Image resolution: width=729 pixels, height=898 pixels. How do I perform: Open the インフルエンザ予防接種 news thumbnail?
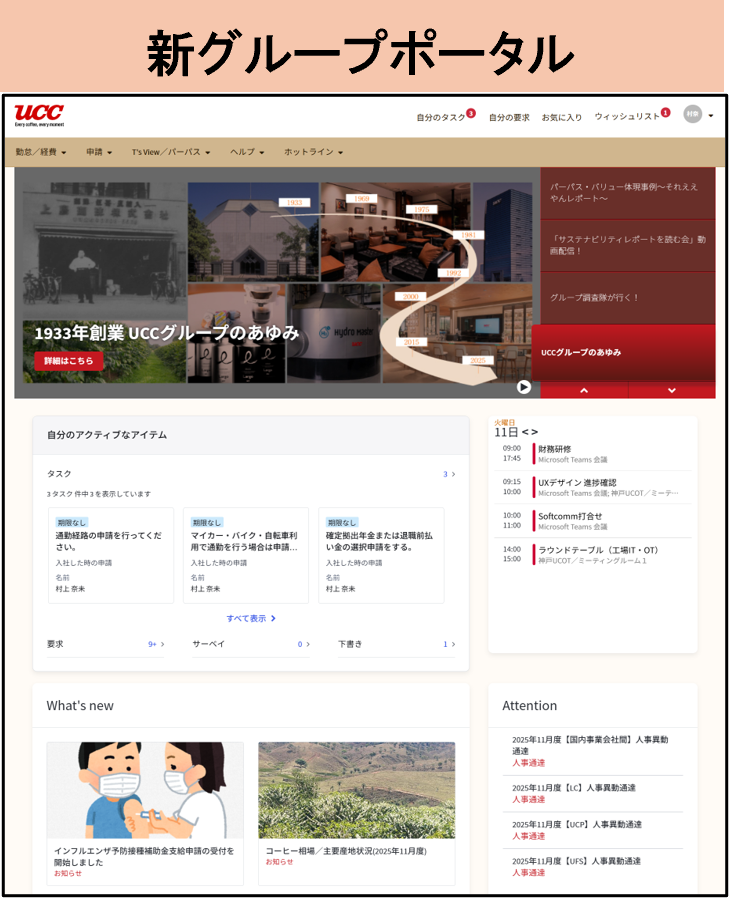tap(145, 790)
